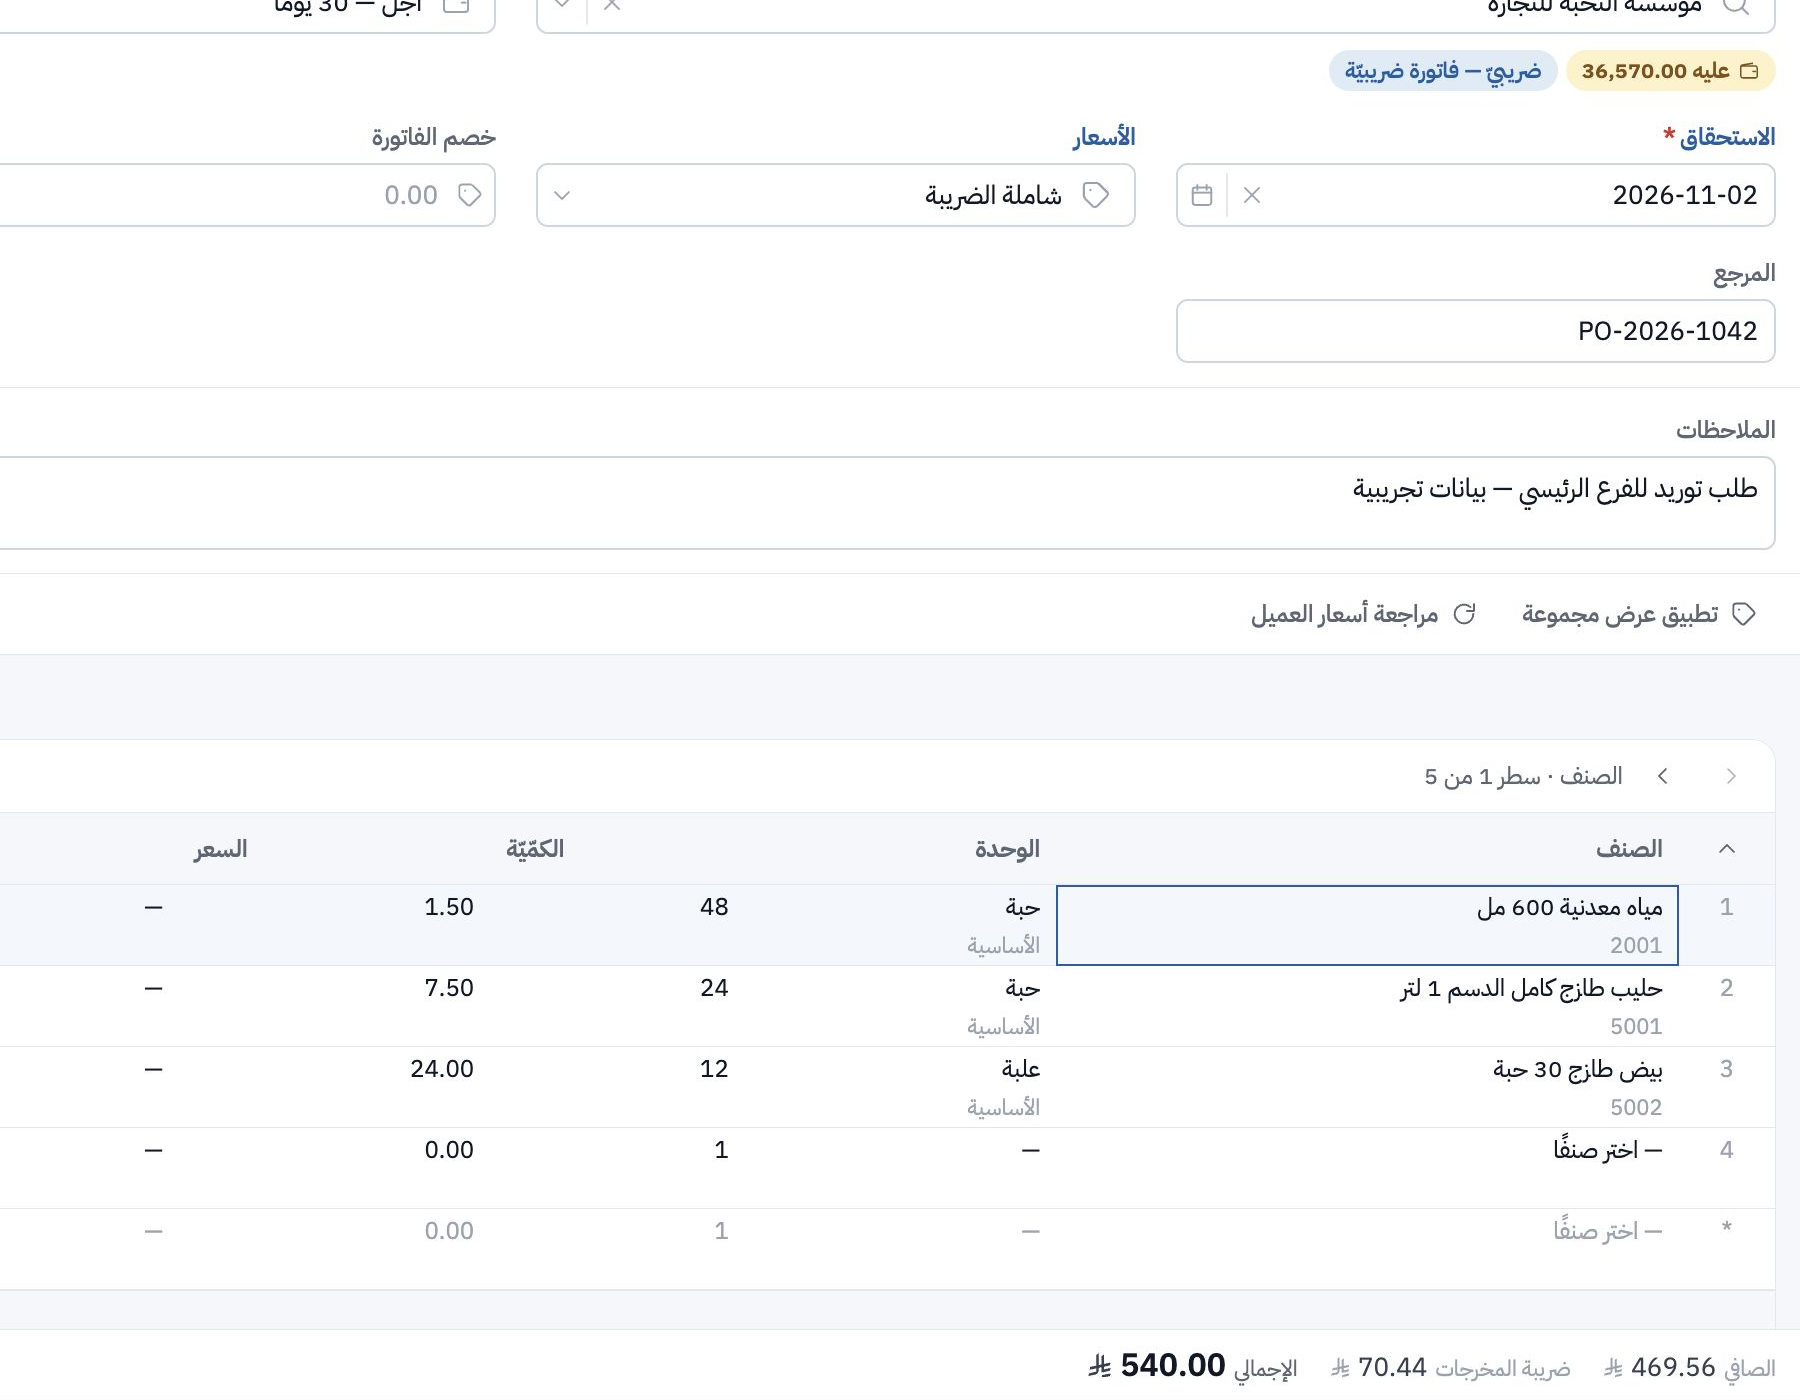1800x1400 pixels.
Task: Go to previous item line arrow
Action: (x=1731, y=776)
